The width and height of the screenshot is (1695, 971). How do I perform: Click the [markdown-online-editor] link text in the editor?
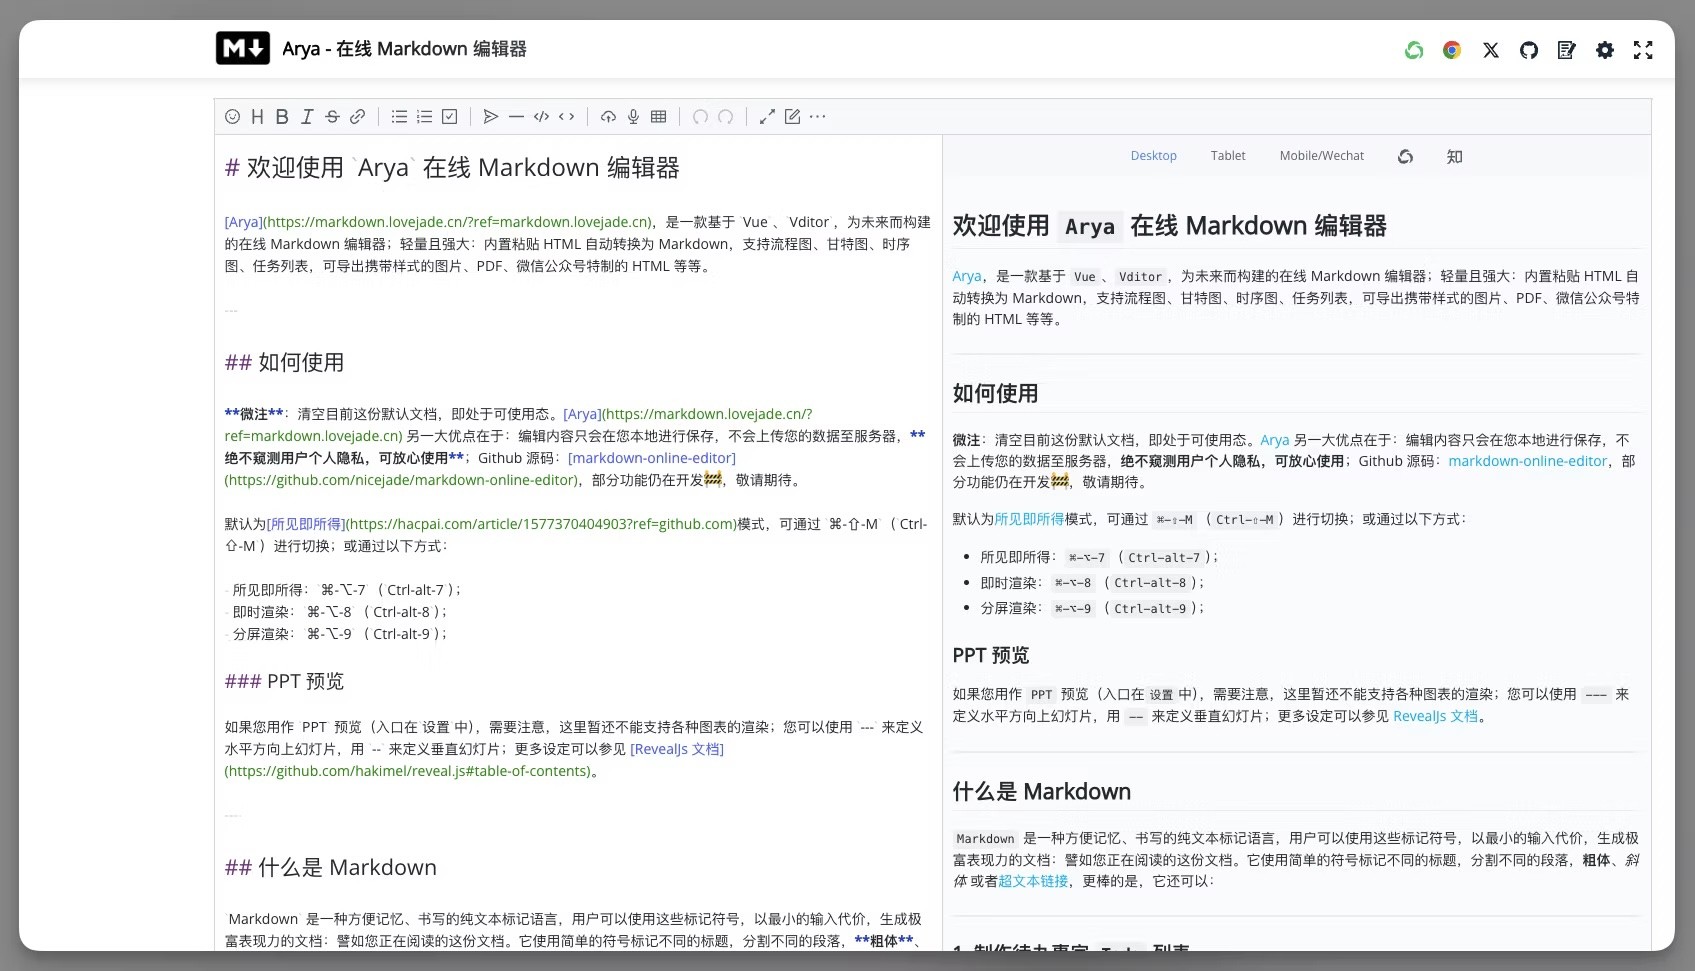[x=652, y=458]
